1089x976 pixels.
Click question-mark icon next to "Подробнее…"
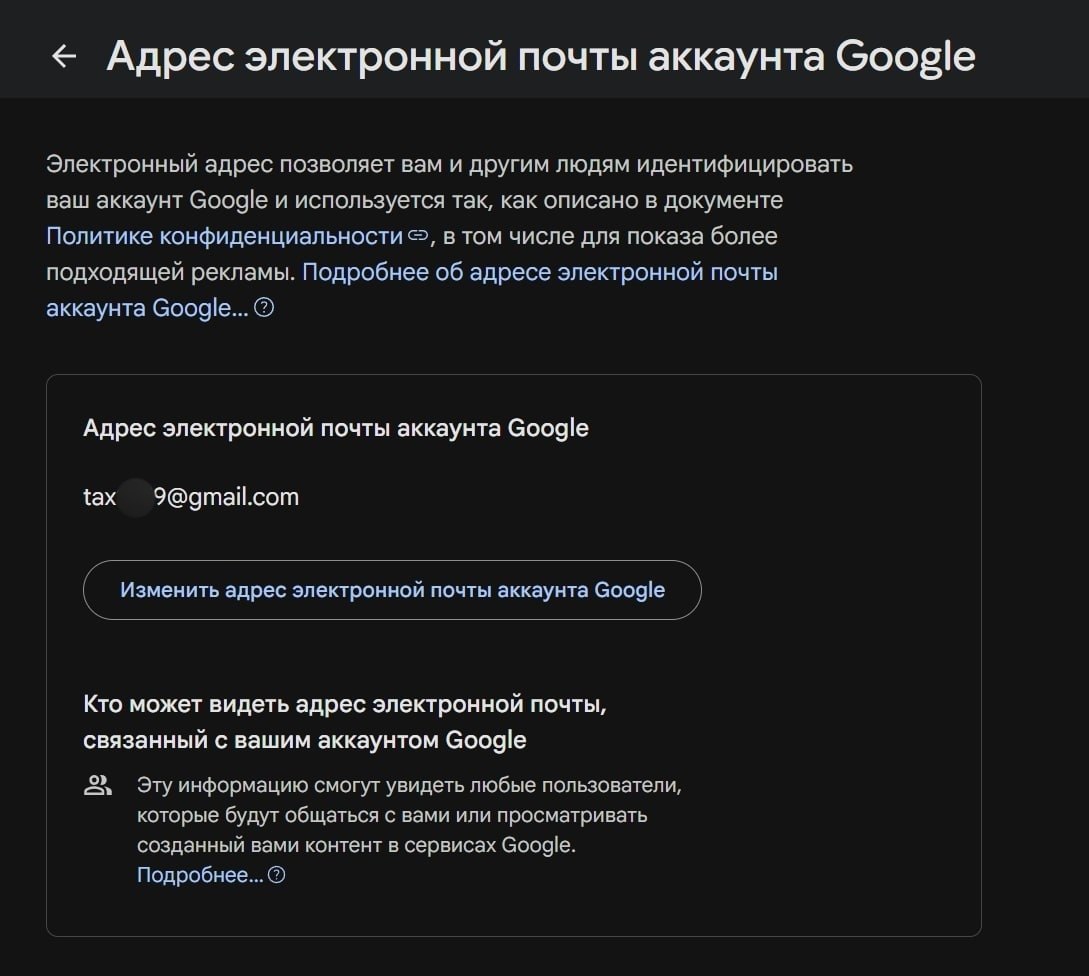pos(276,875)
